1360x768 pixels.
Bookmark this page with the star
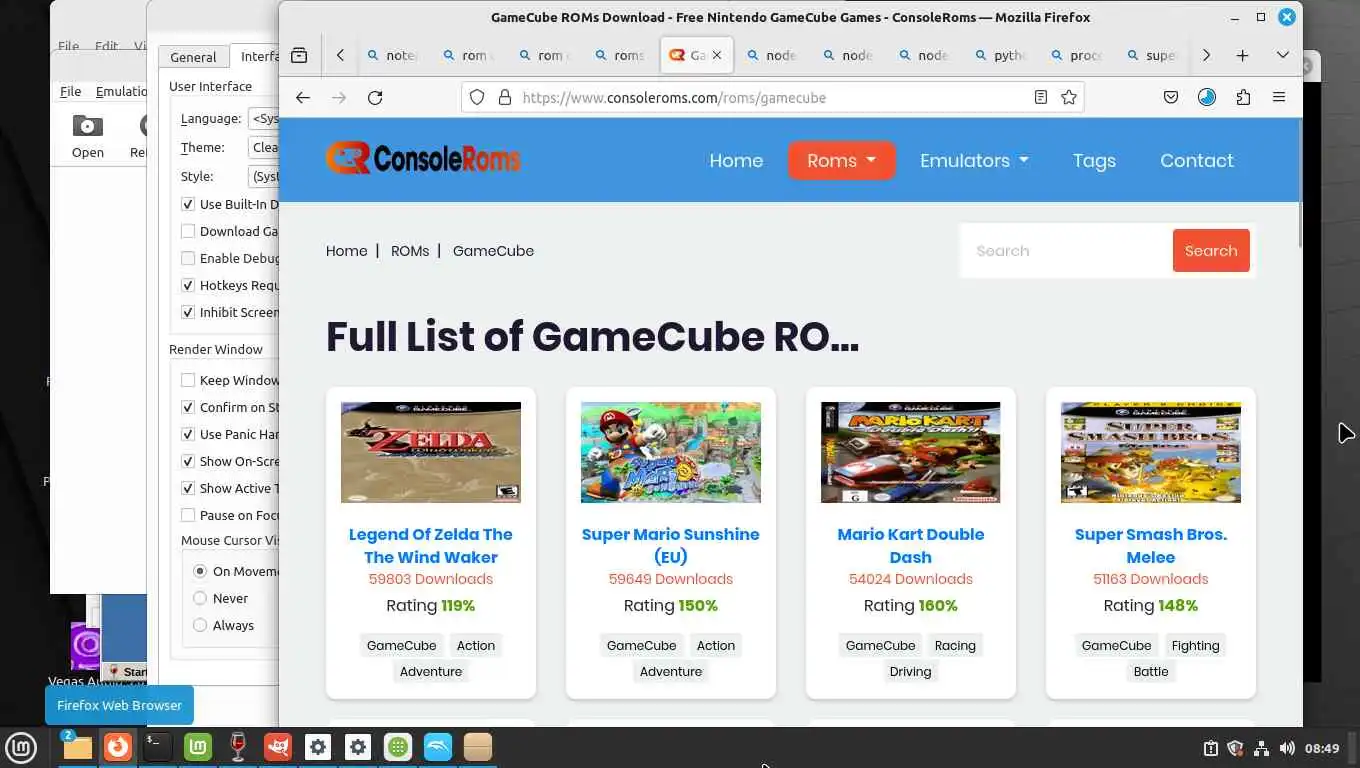(1069, 97)
